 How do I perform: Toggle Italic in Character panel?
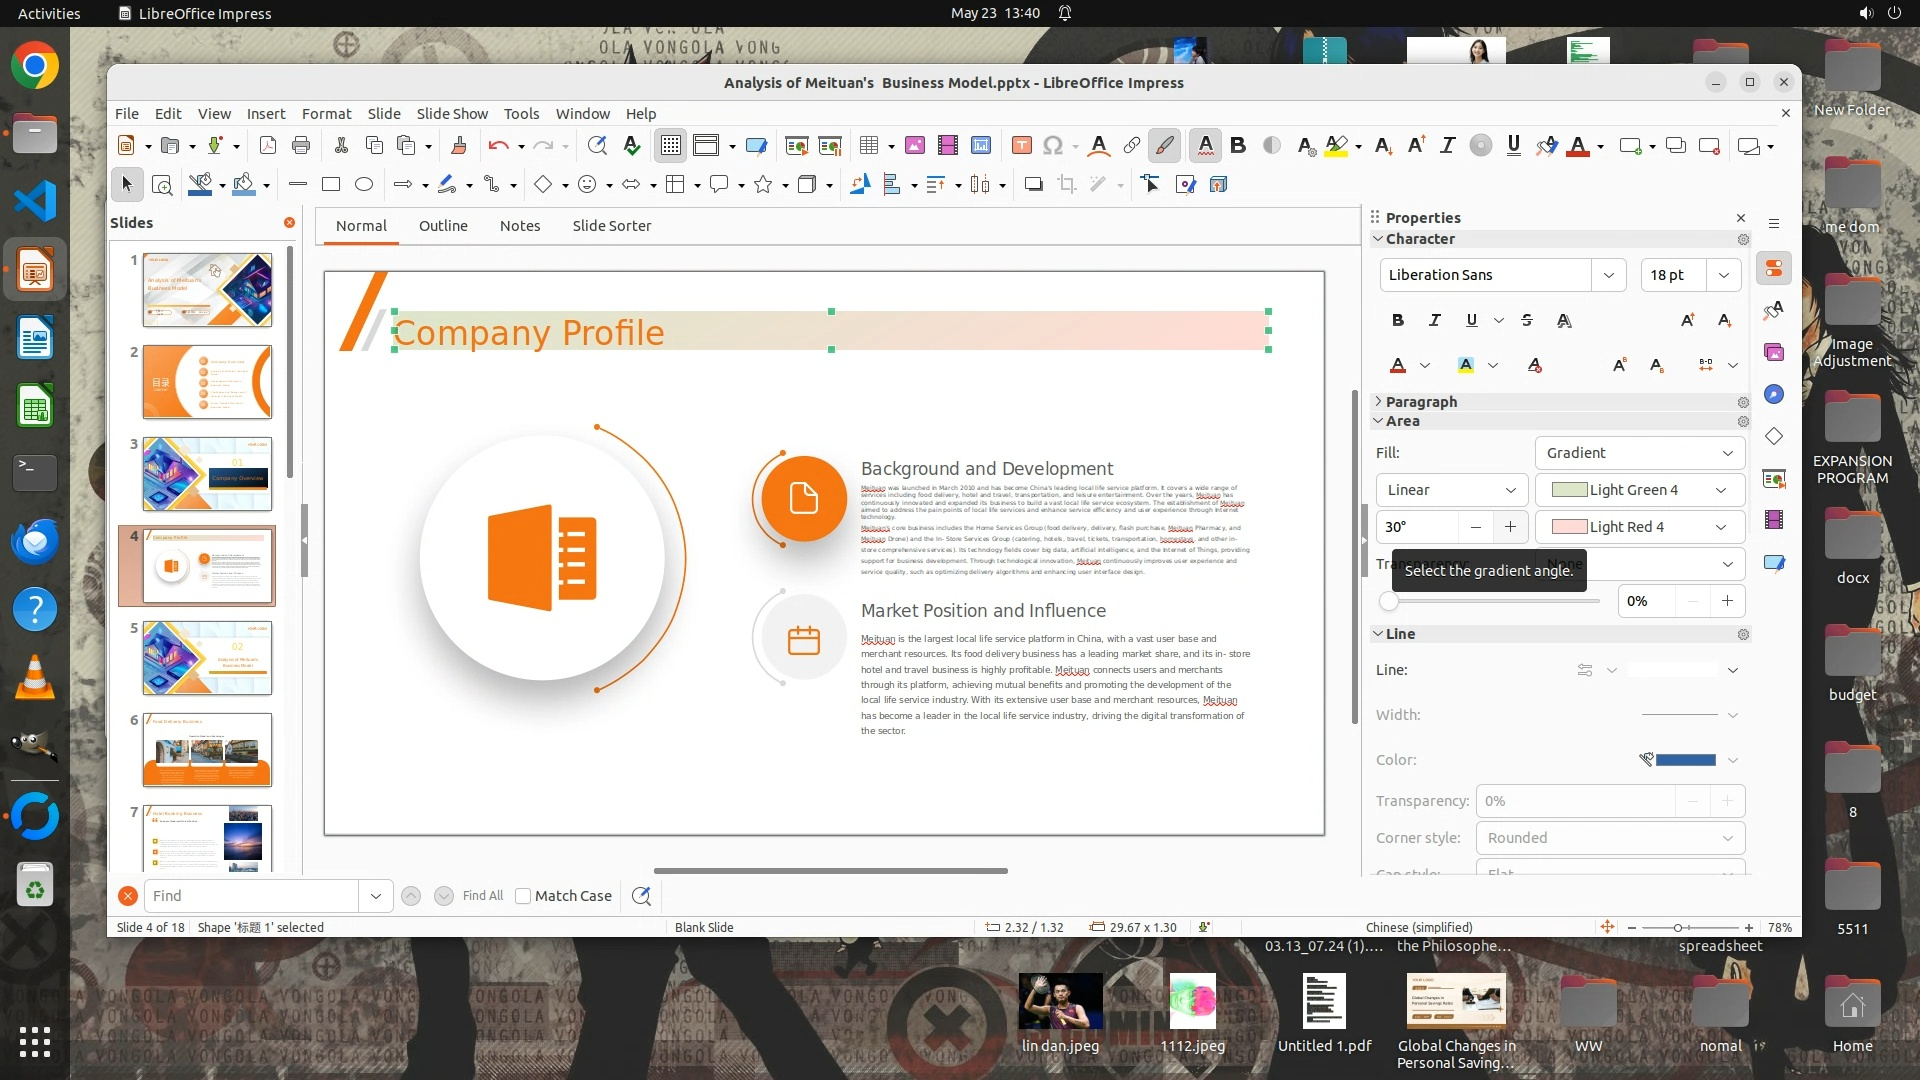pyautogui.click(x=1434, y=320)
